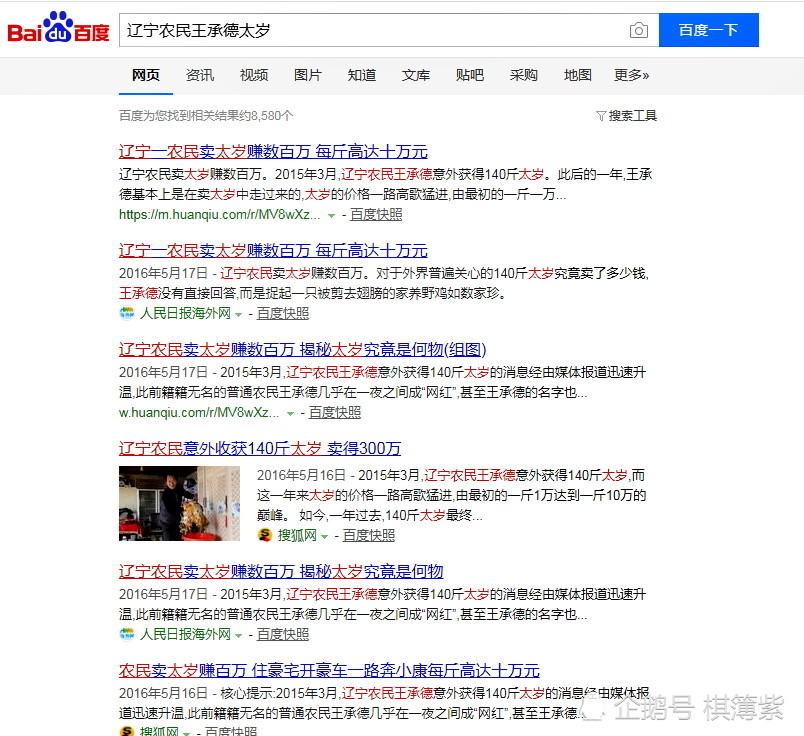Click 人民日报海外网 source in fifth result

pyautogui.click(x=185, y=634)
